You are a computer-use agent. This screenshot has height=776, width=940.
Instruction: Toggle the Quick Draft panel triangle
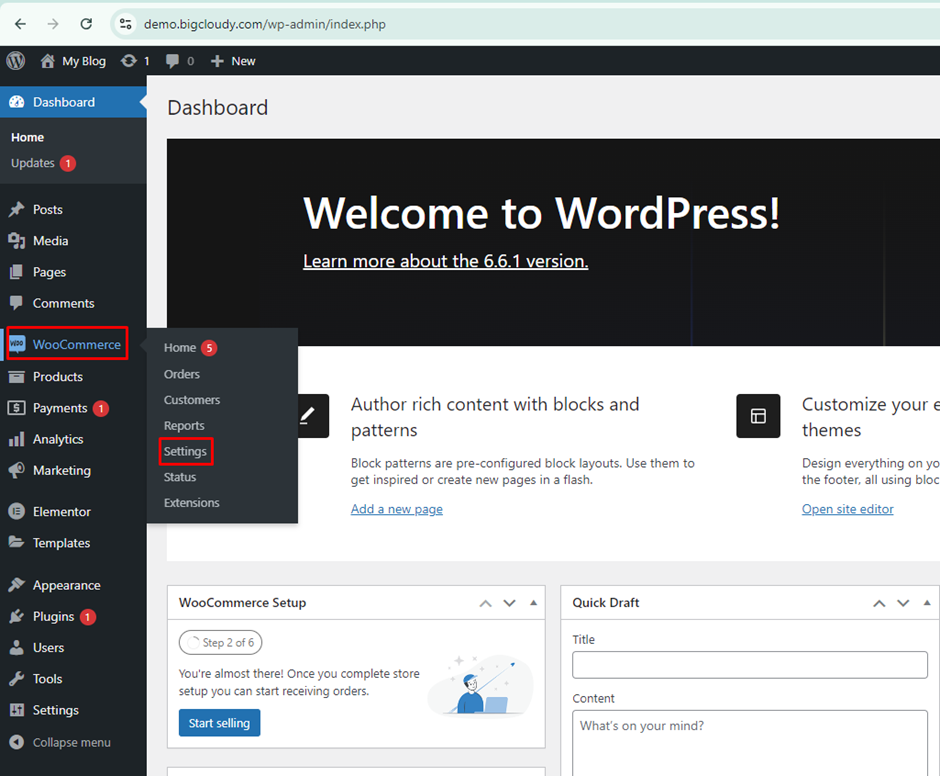pos(927,603)
